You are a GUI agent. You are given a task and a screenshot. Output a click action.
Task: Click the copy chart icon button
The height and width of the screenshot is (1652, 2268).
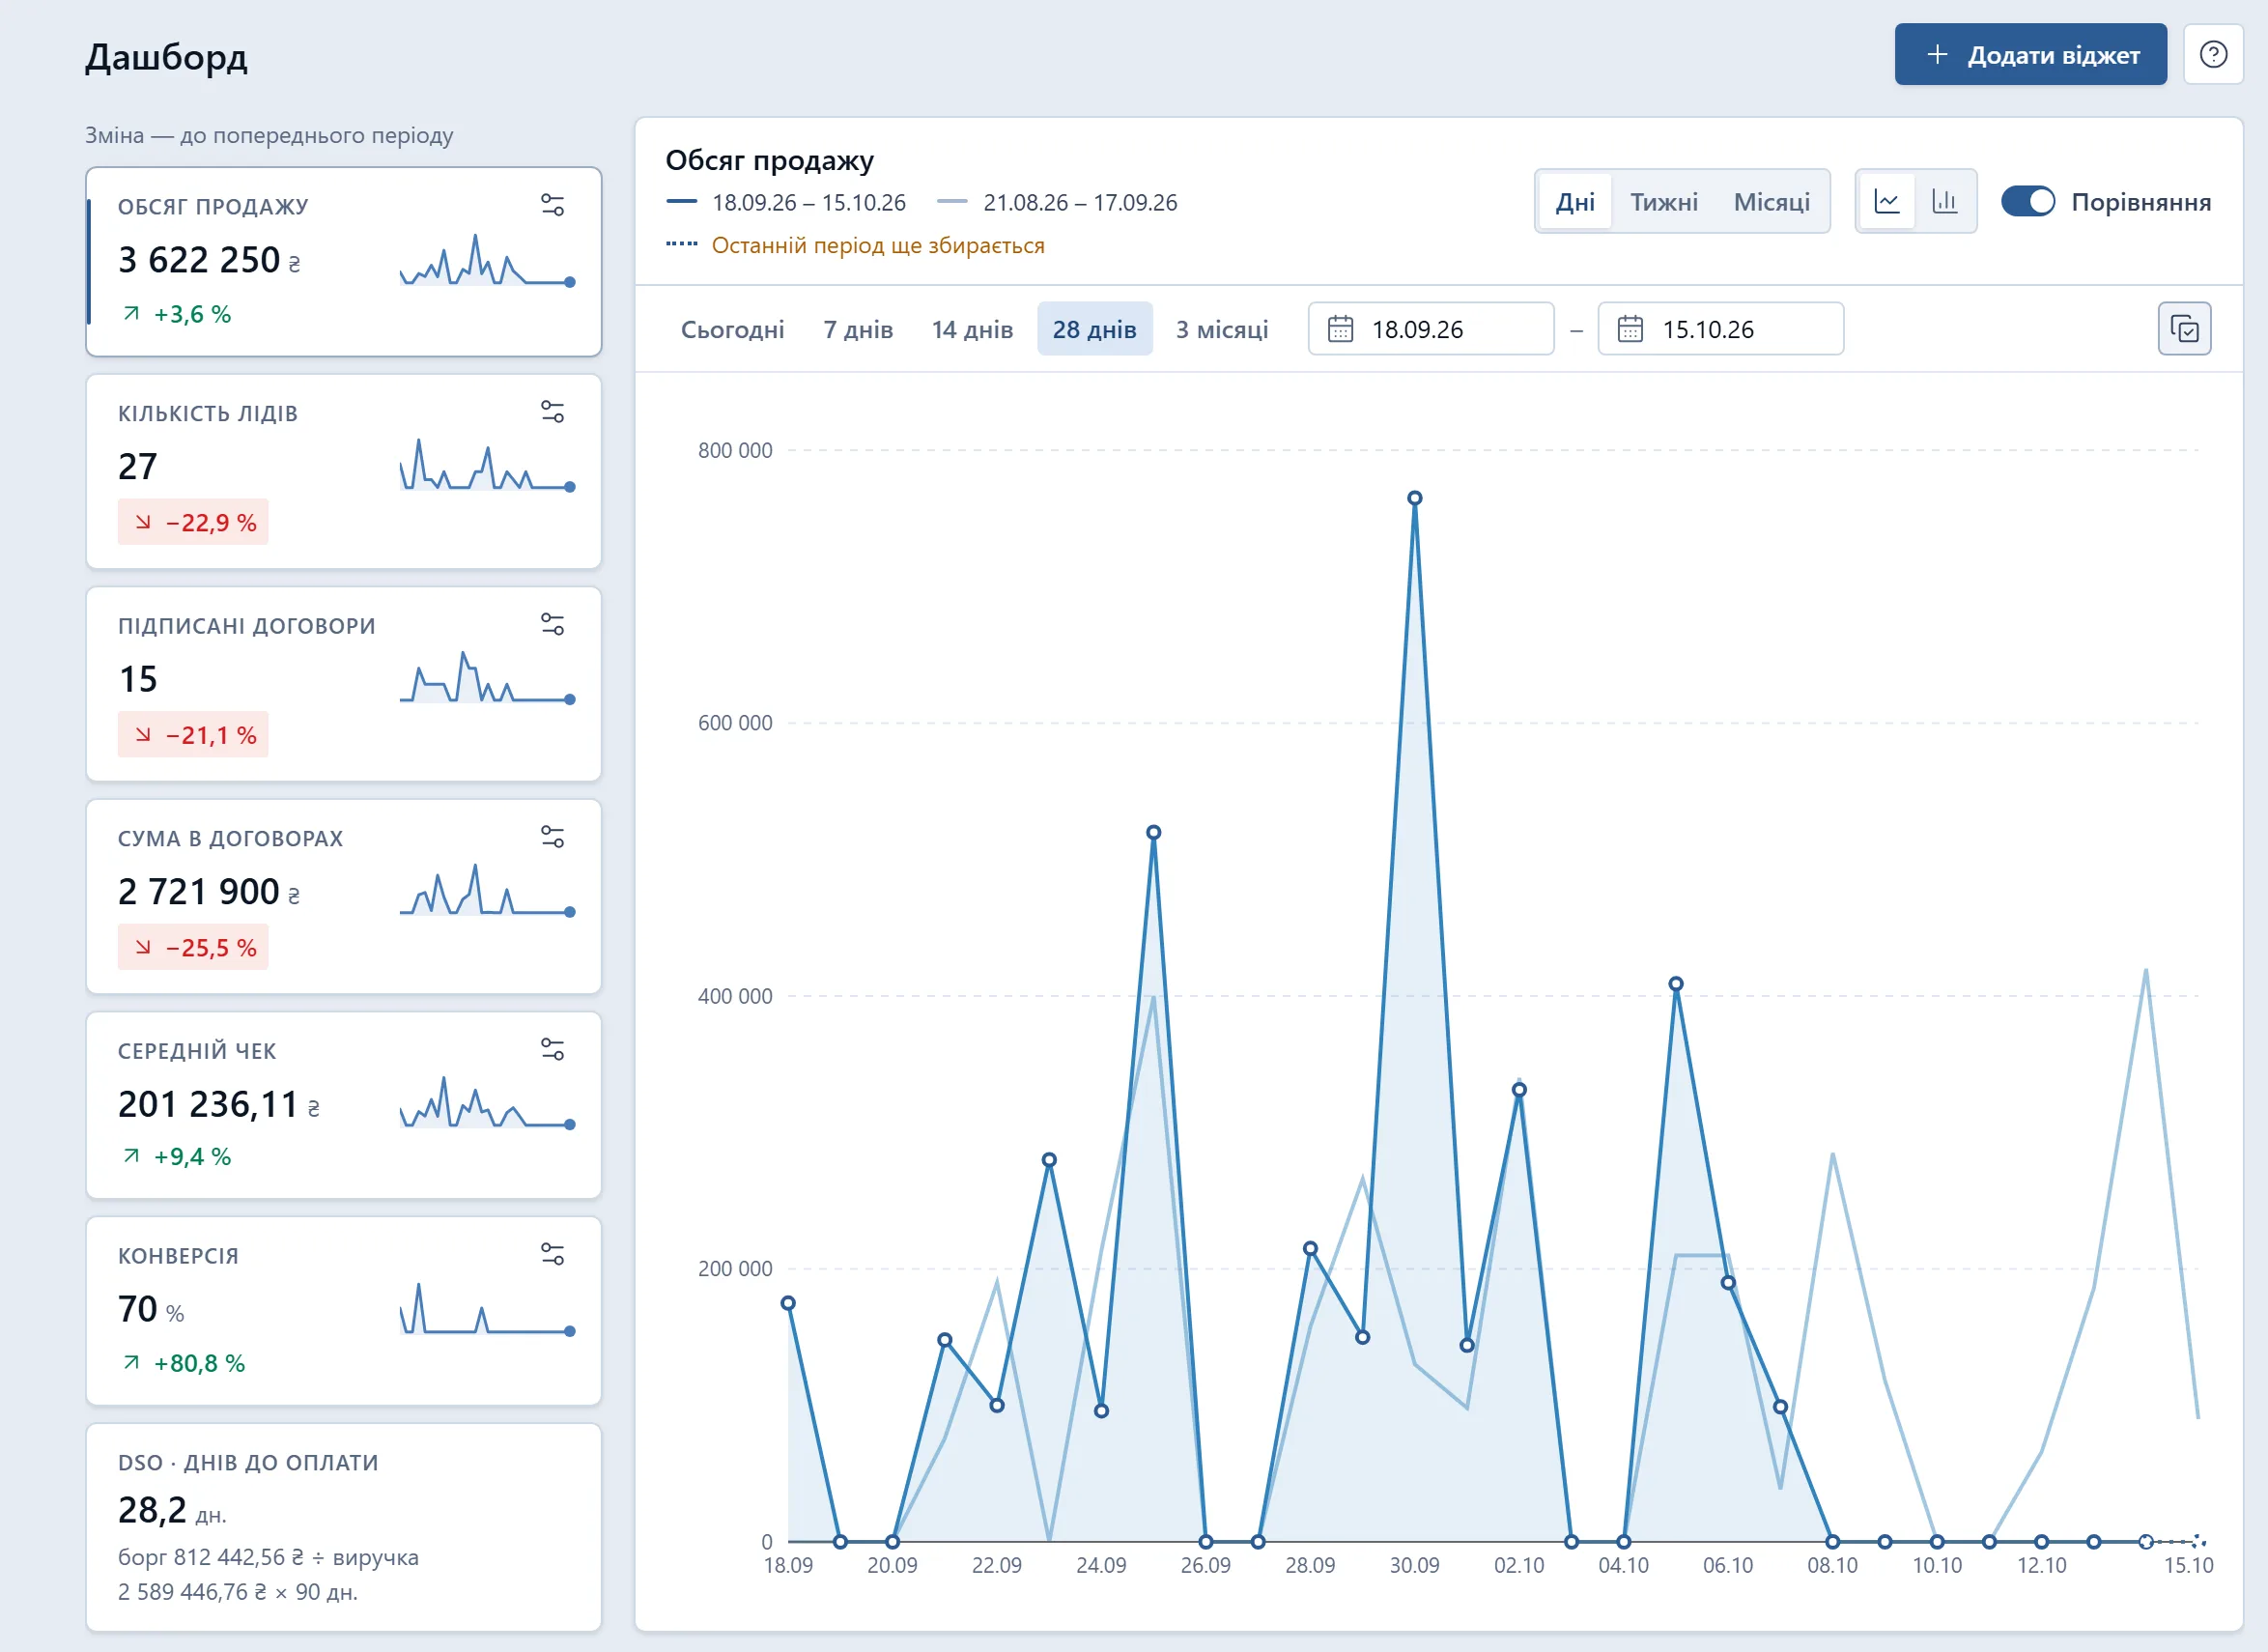[2184, 329]
